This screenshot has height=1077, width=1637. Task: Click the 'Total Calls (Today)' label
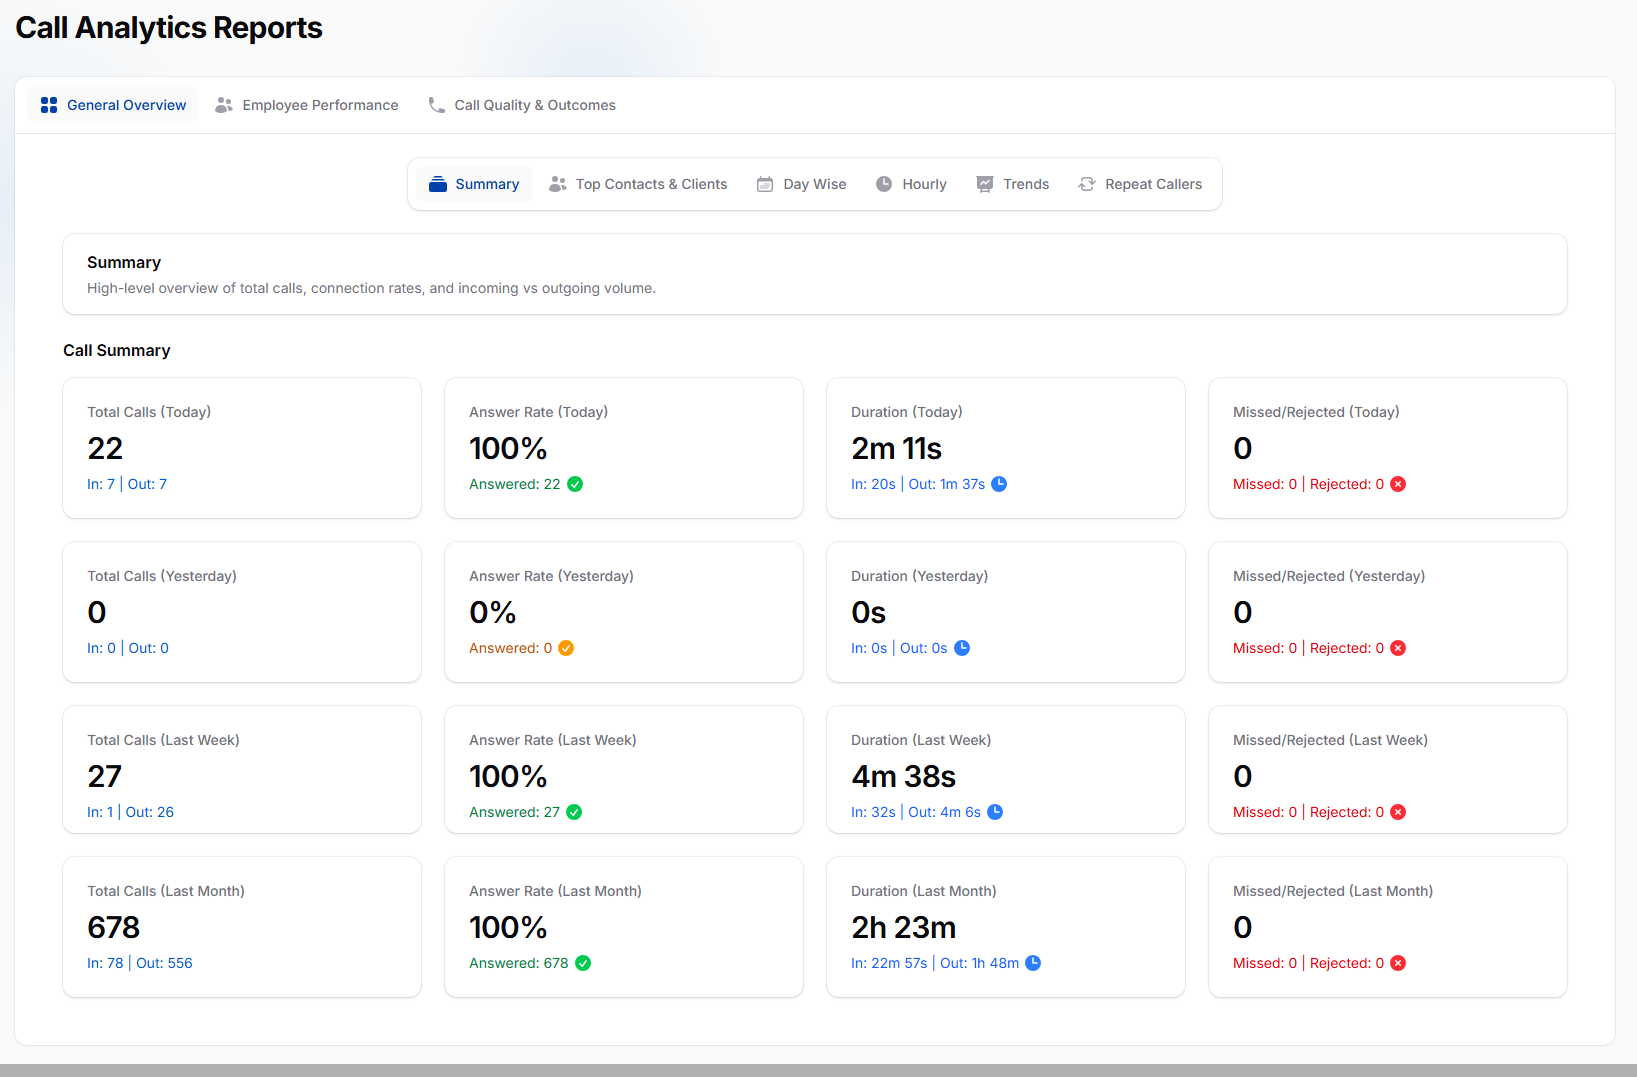click(149, 412)
